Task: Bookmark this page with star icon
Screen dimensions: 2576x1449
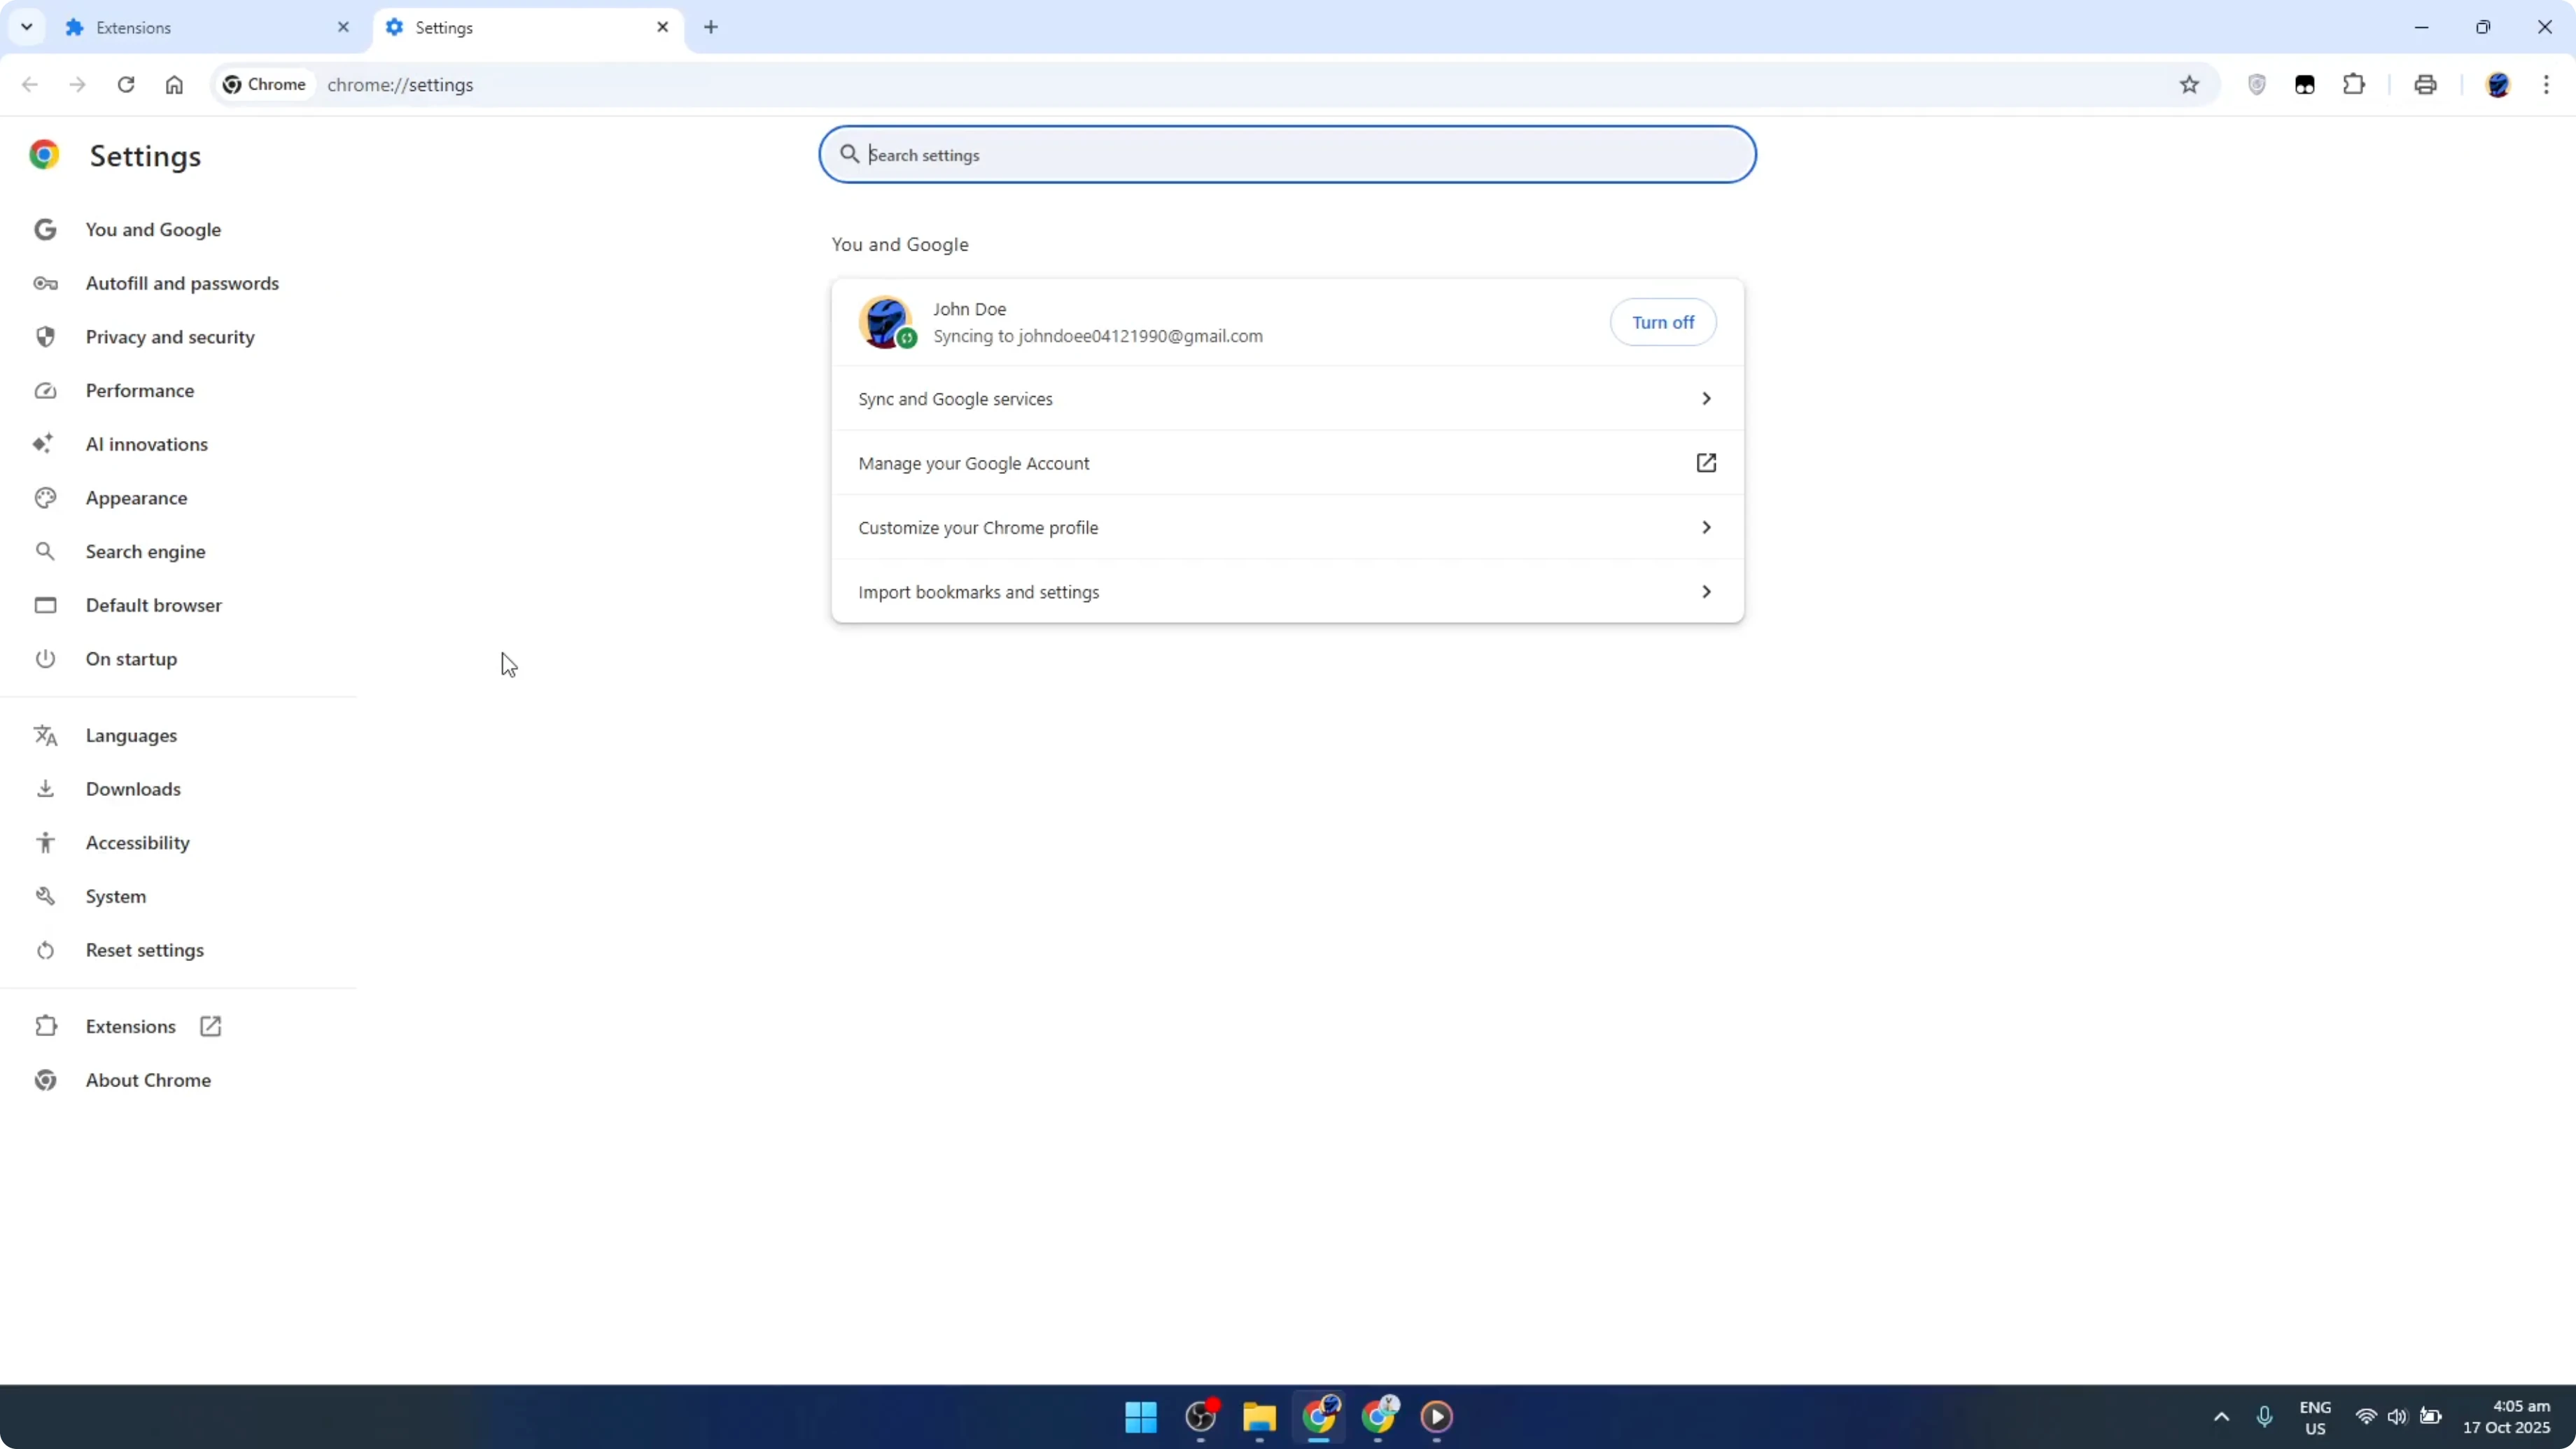Action: [2189, 85]
